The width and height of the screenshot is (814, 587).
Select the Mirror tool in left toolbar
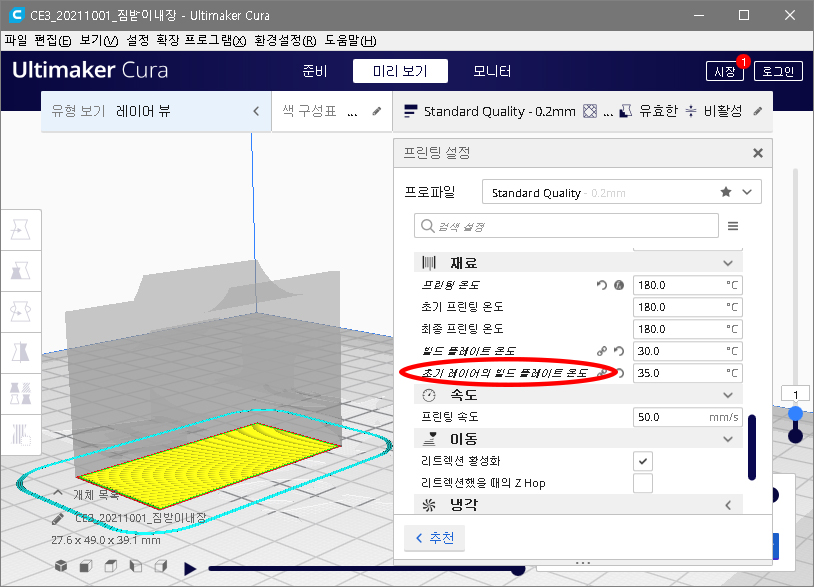[x=21, y=352]
